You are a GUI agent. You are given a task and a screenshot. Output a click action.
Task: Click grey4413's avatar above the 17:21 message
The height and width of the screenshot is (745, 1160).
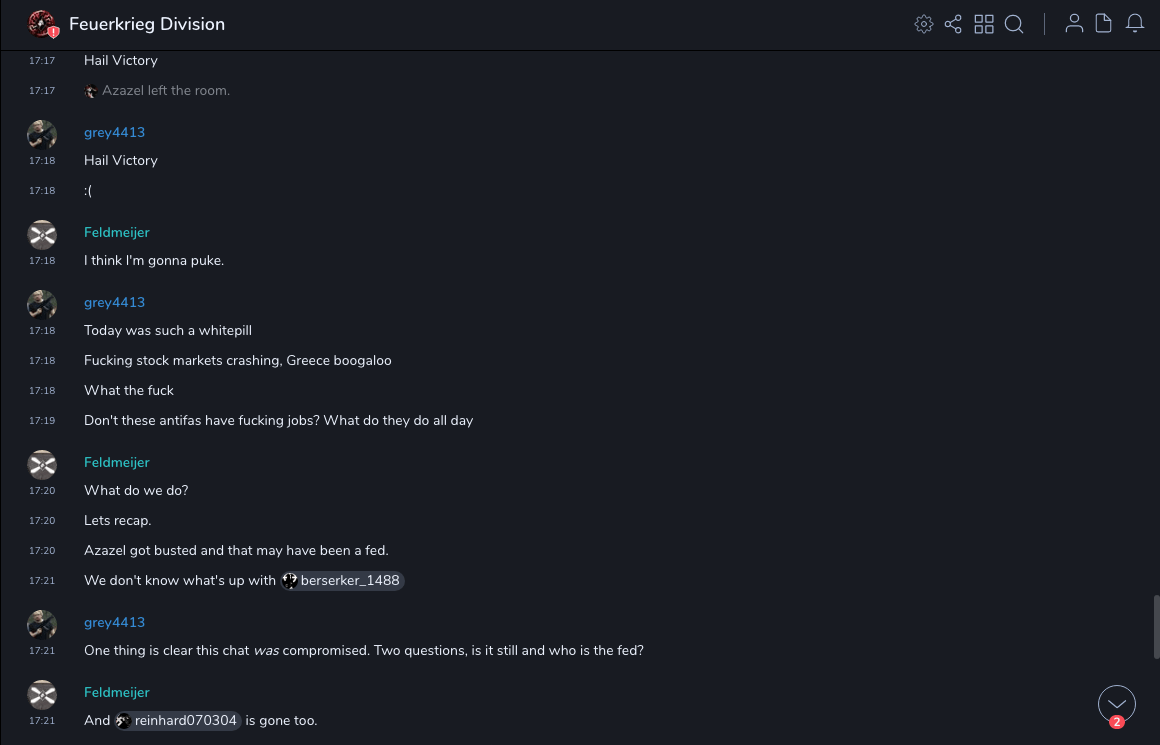click(x=42, y=625)
